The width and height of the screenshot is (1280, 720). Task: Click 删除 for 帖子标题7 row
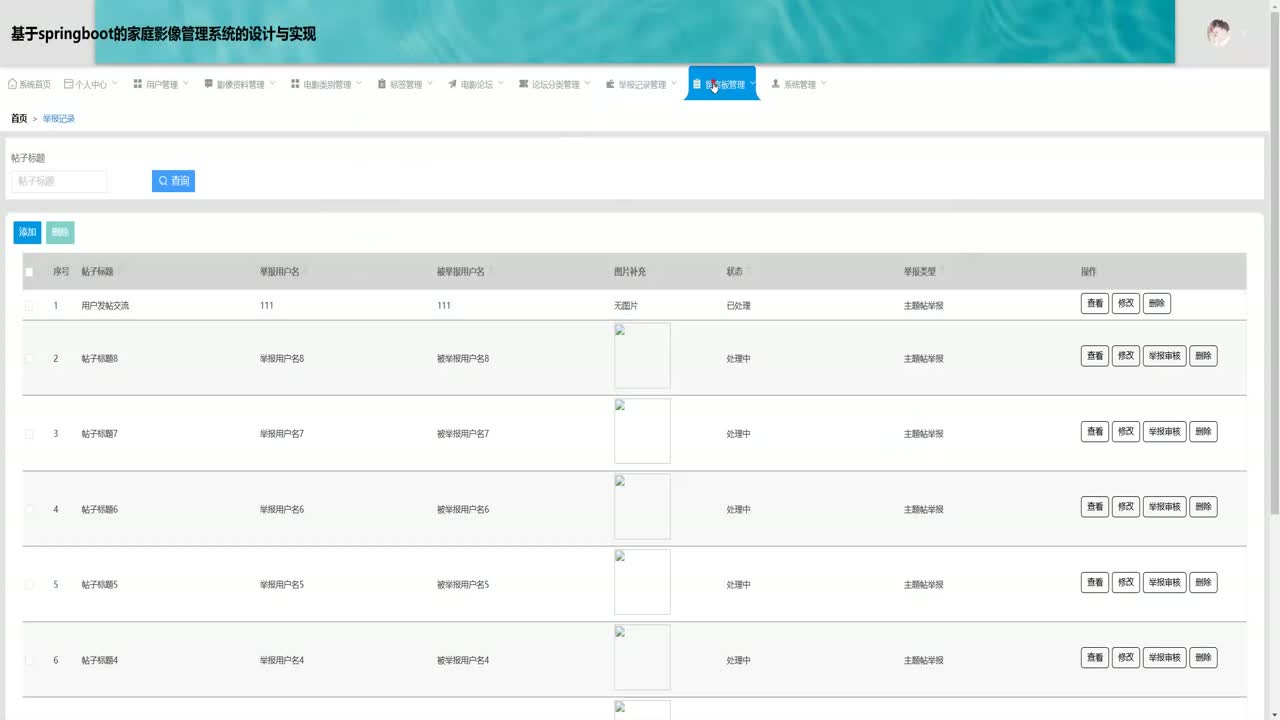[1204, 432]
